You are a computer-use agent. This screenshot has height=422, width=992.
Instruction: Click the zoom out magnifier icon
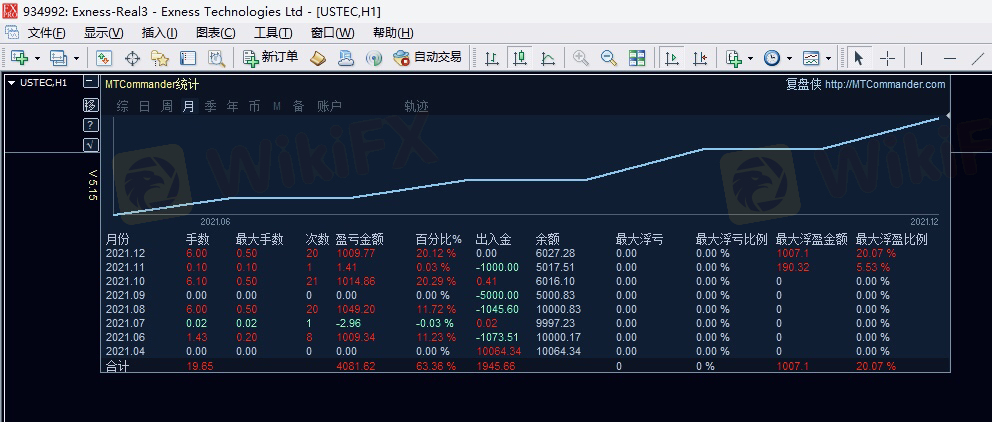(608, 58)
